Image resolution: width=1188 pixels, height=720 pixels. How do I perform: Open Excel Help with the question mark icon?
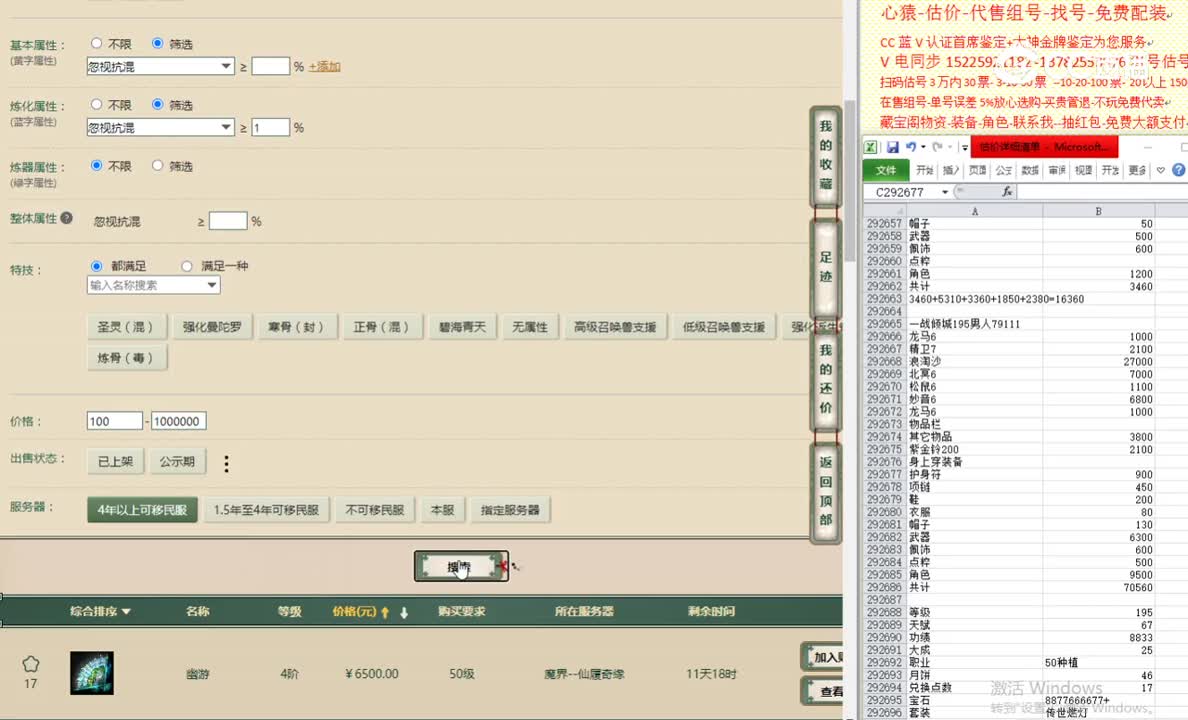click(1179, 169)
